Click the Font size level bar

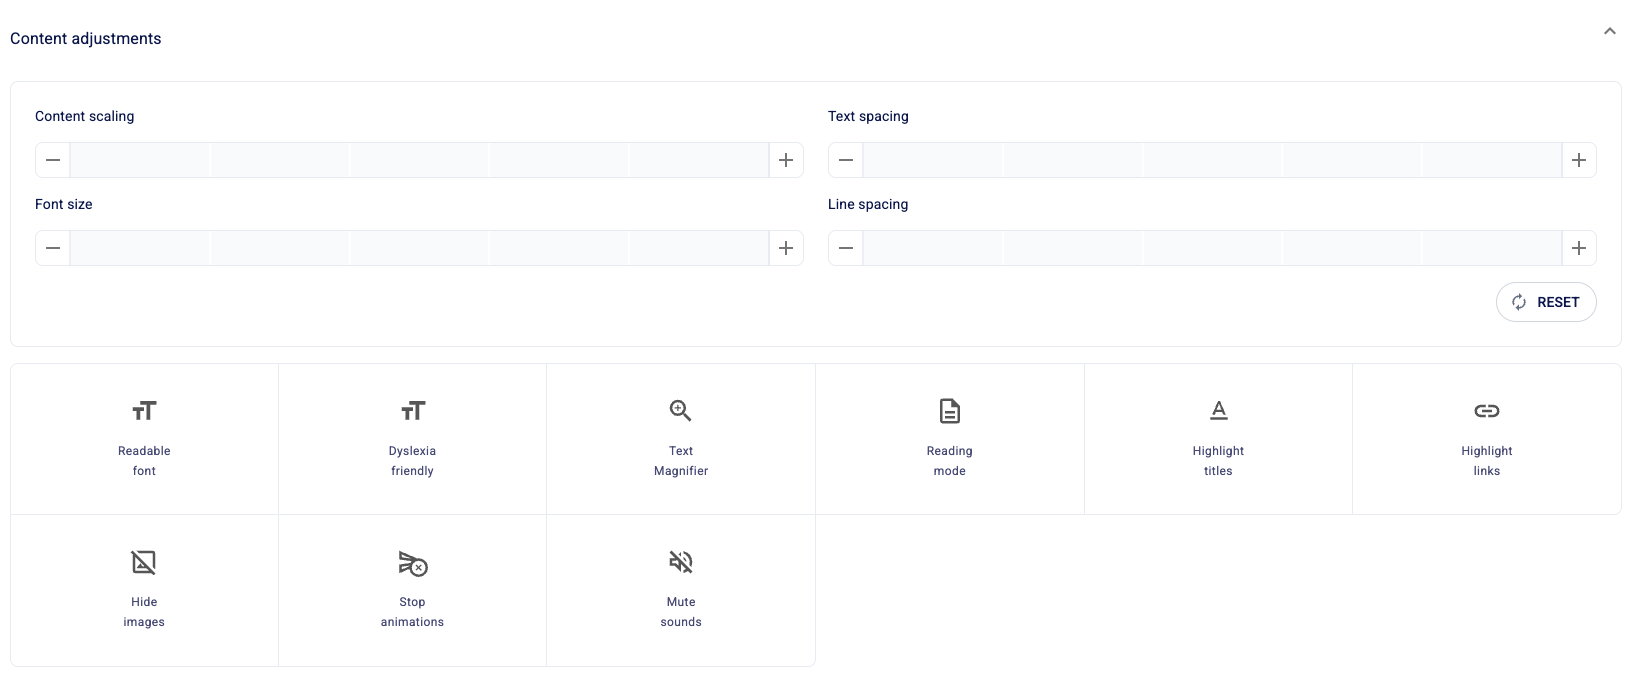coord(419,248)
